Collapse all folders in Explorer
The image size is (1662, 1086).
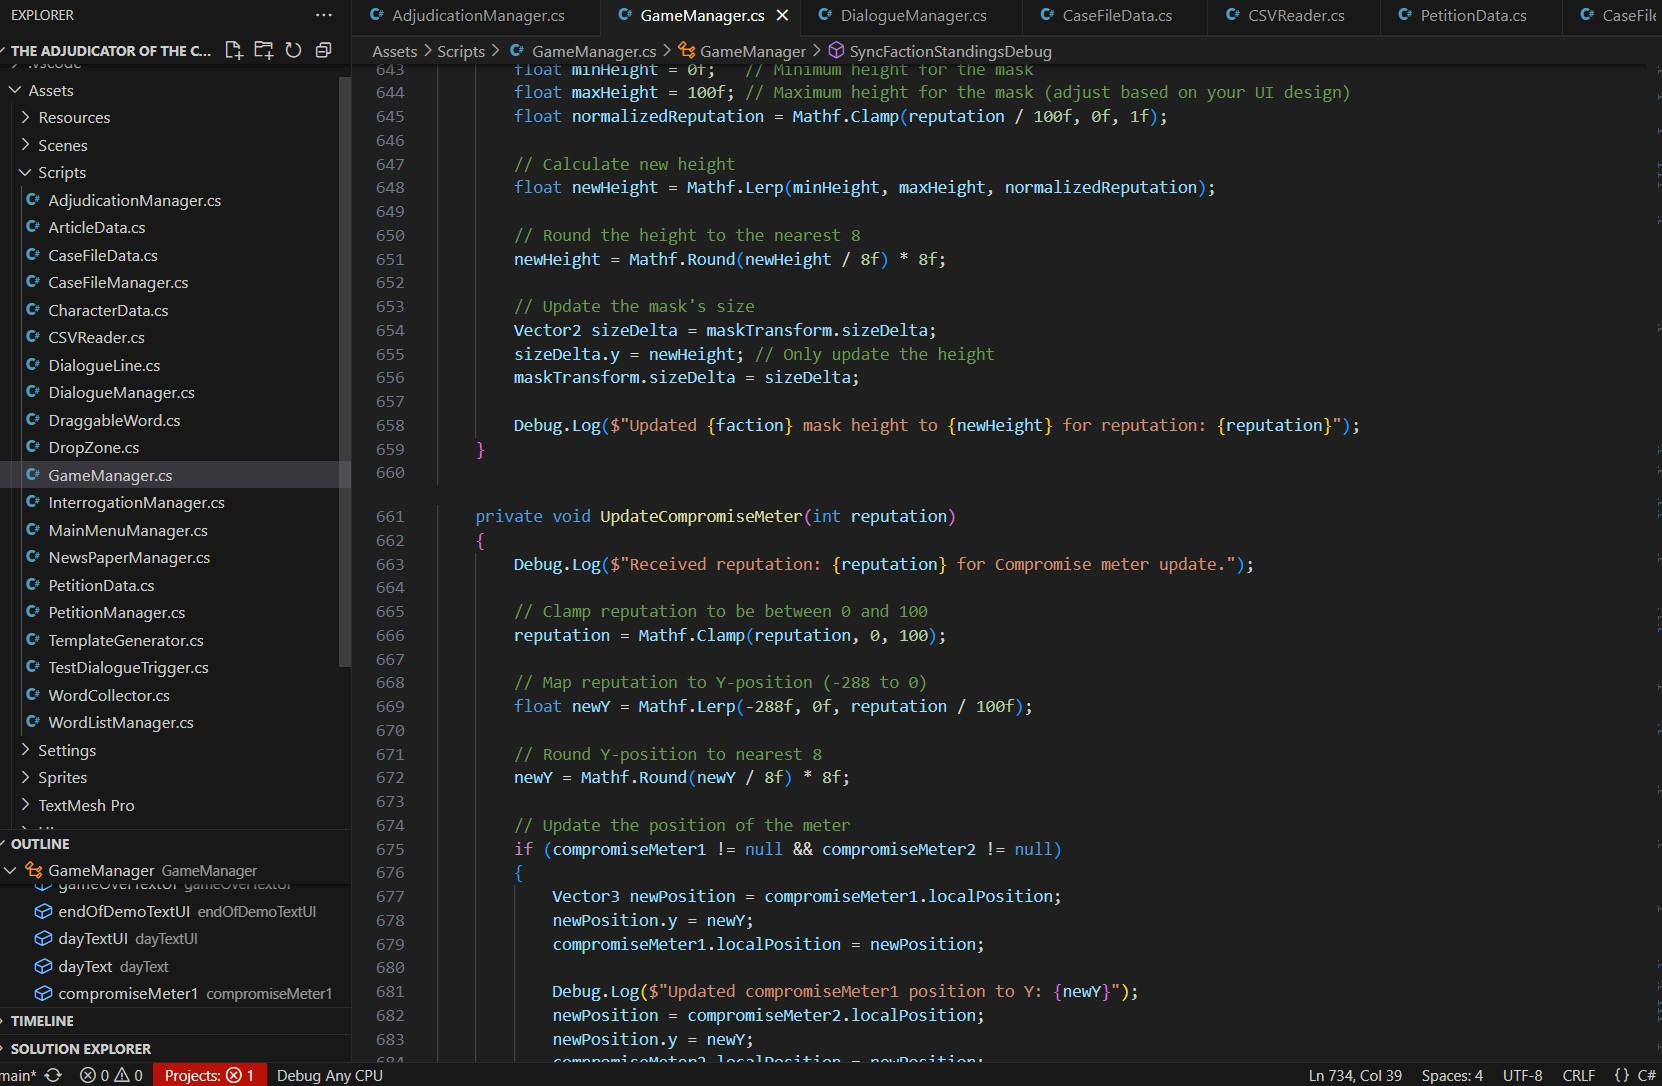point(323,50)
